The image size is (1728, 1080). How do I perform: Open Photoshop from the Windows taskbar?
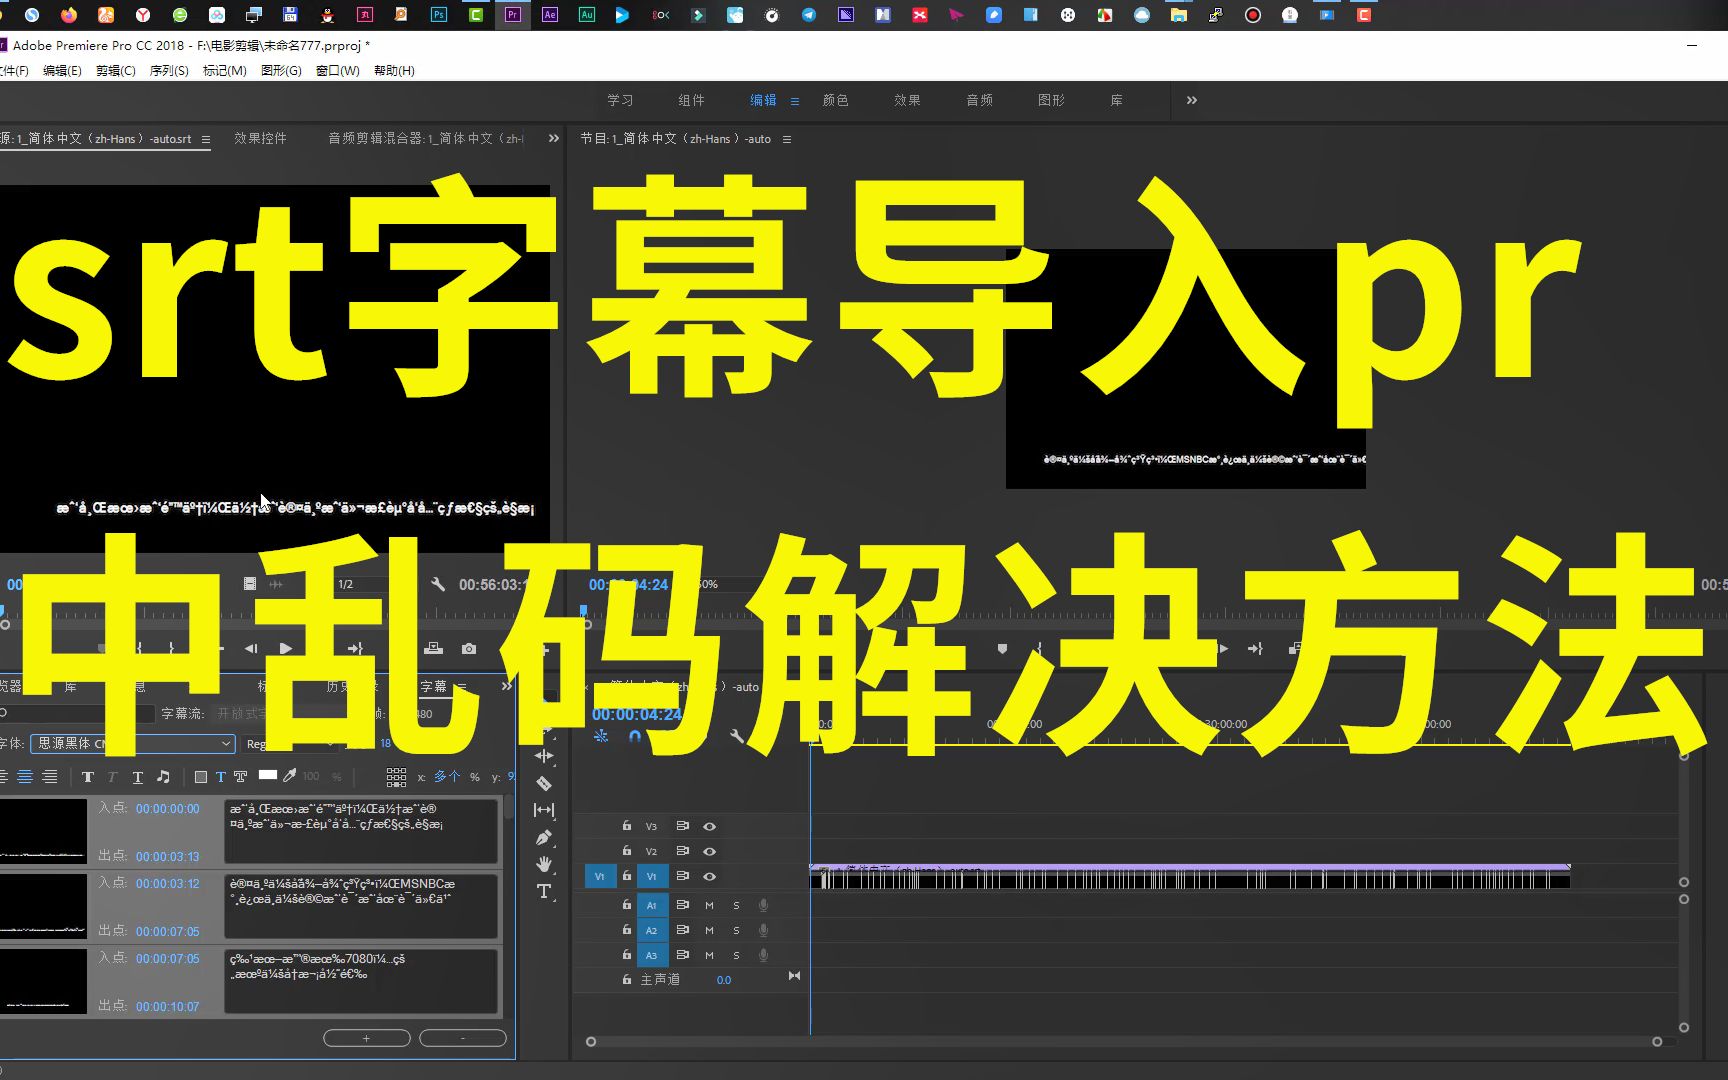pos(438,15)
